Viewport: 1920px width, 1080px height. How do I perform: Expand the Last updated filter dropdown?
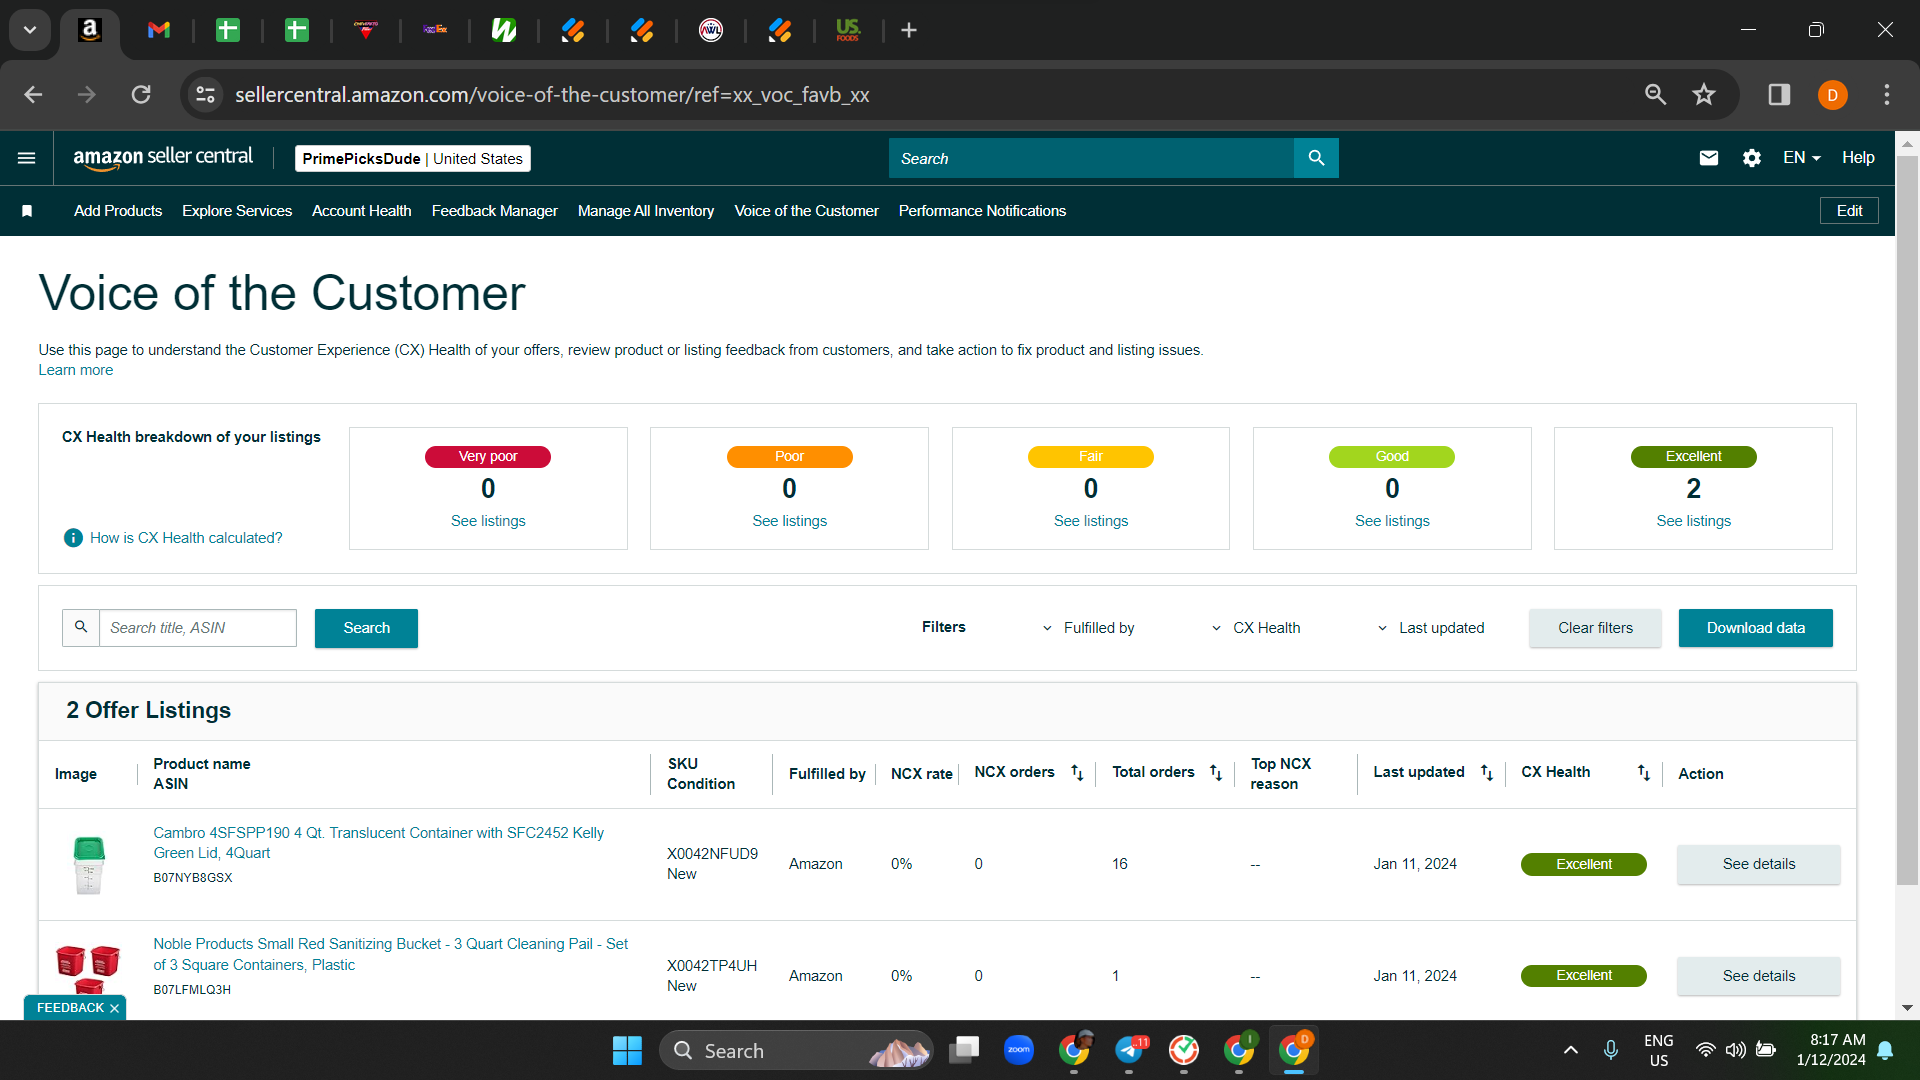click(1431, 628)
